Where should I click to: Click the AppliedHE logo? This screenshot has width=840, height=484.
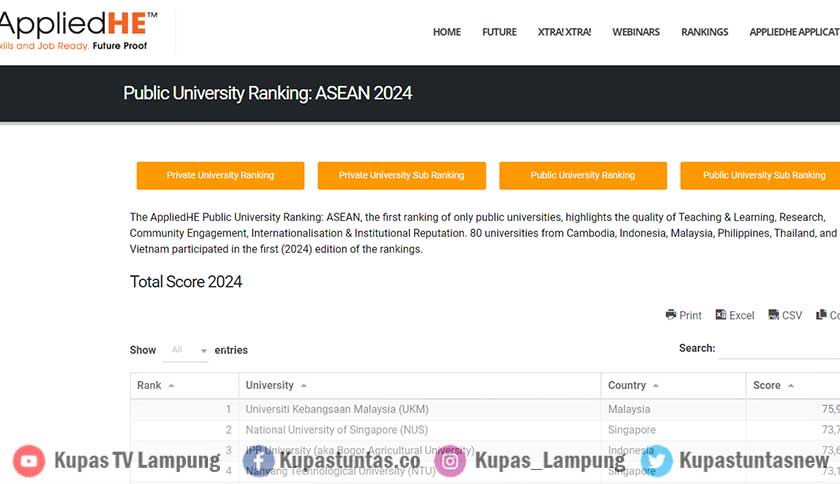78,31
